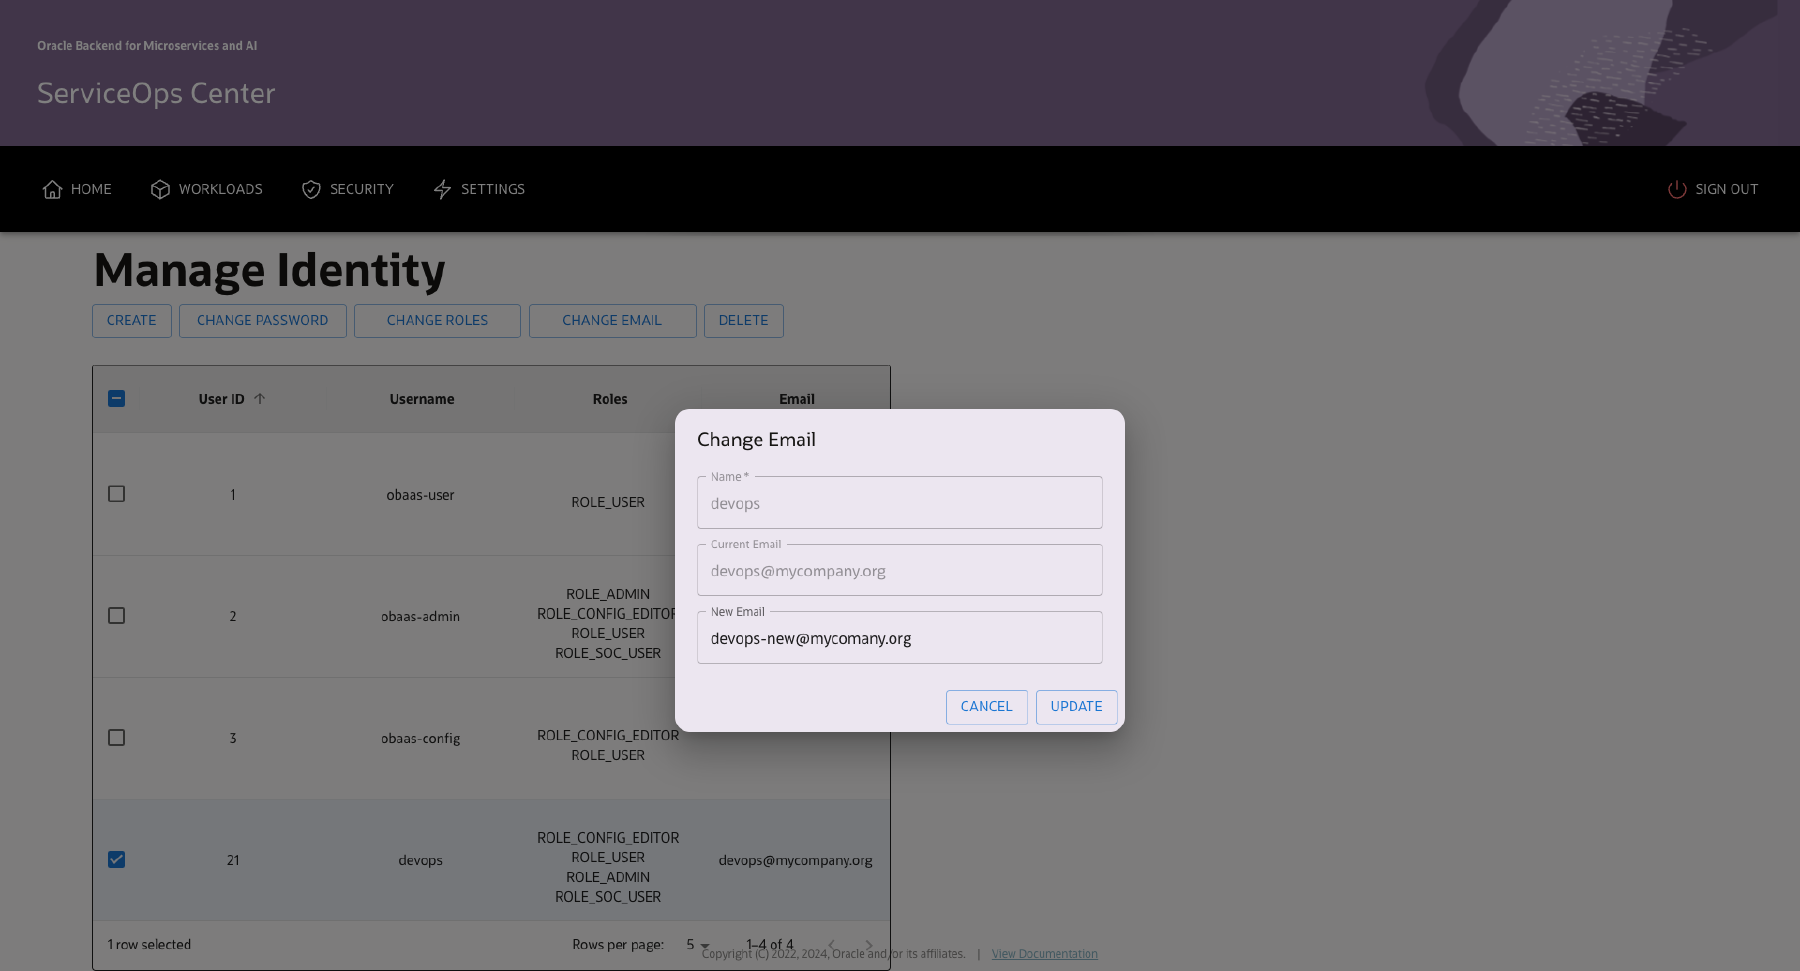This screenshot has height=971, width=1800.
Task: Click the Sign Out power icon
Action: [1676, 189]
